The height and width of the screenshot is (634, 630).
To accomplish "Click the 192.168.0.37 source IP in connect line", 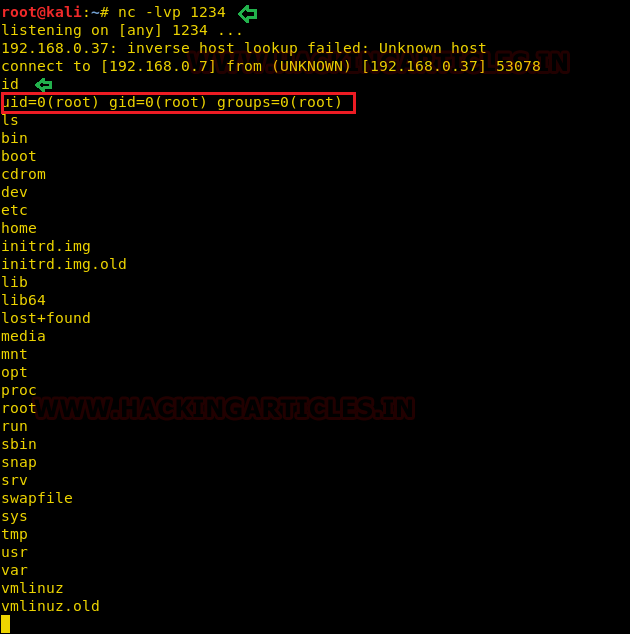I will (423, 66).
